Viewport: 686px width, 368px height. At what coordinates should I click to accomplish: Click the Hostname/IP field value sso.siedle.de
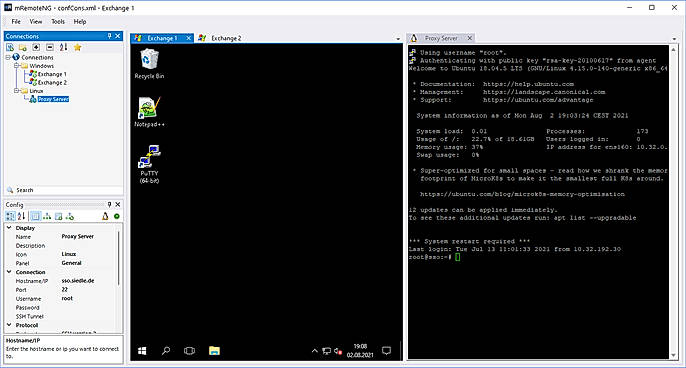[x=78, y=280]
